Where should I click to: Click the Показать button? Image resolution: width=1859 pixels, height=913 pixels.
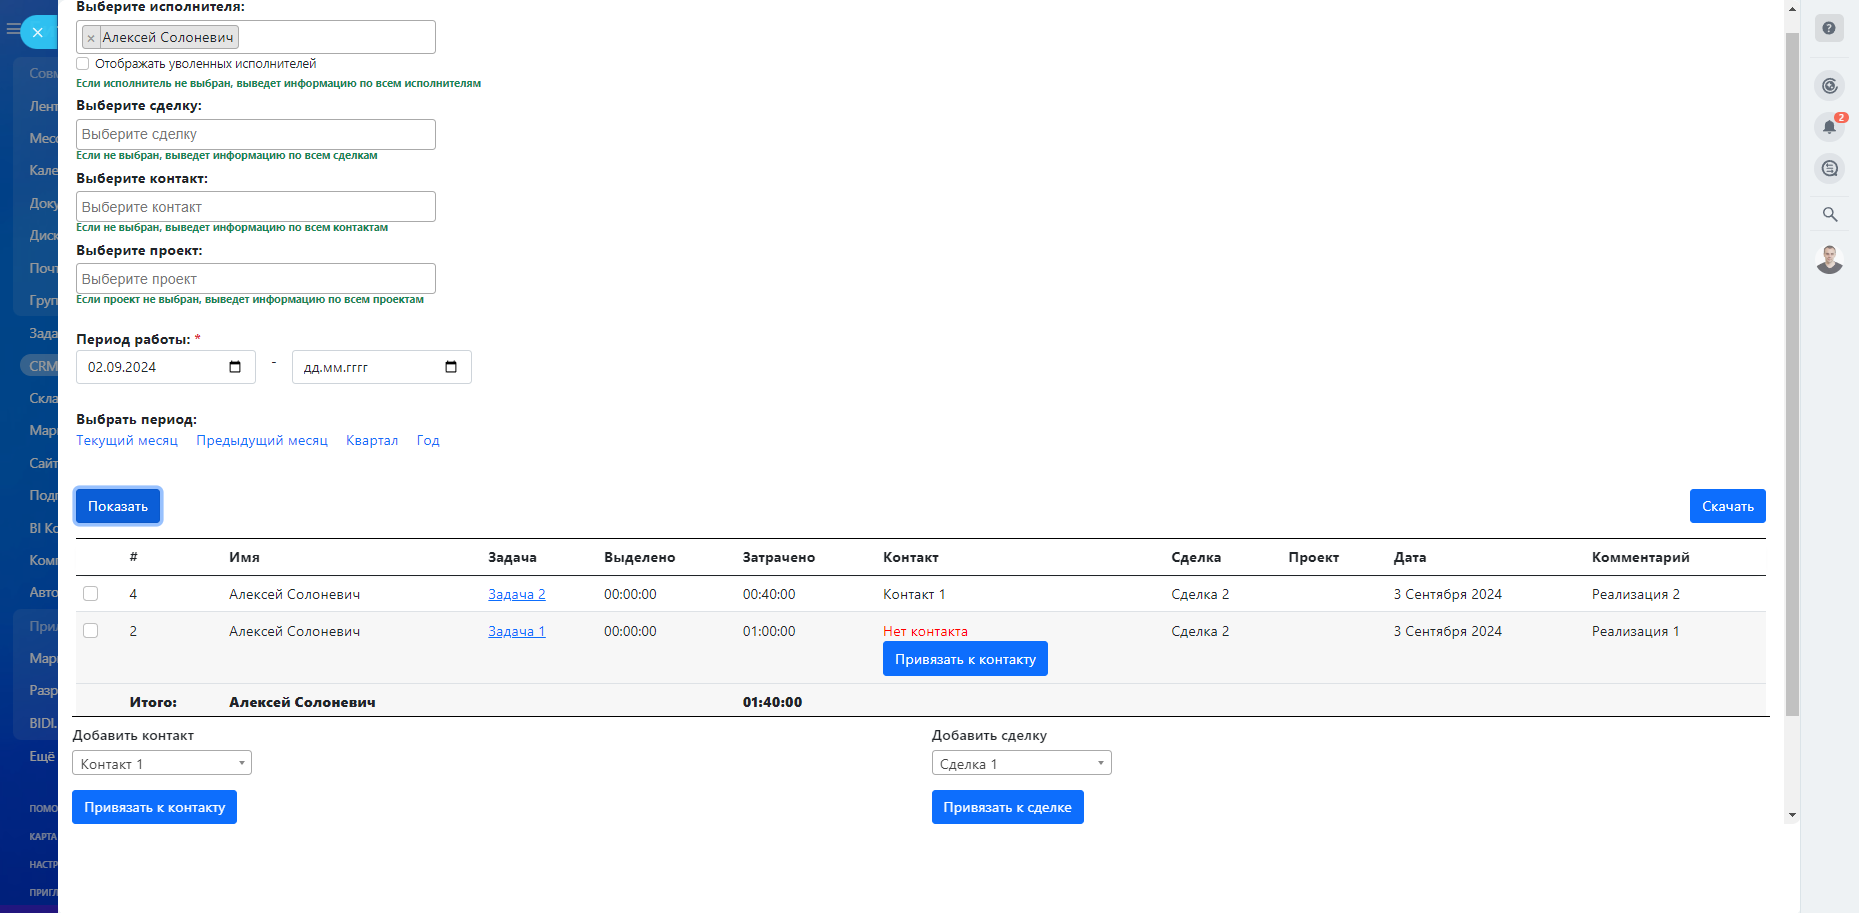coord(118,506)
